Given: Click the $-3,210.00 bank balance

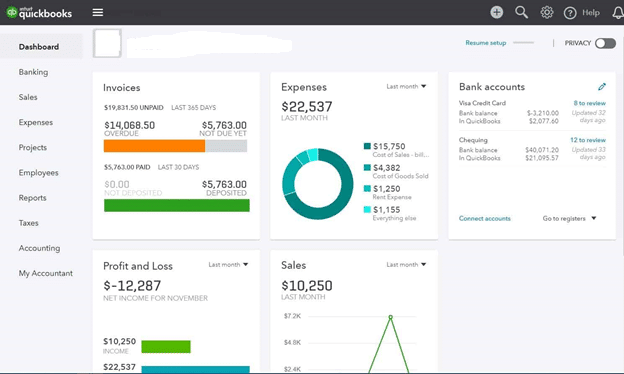Looking at the screenshot, I should tap(543, 113).
